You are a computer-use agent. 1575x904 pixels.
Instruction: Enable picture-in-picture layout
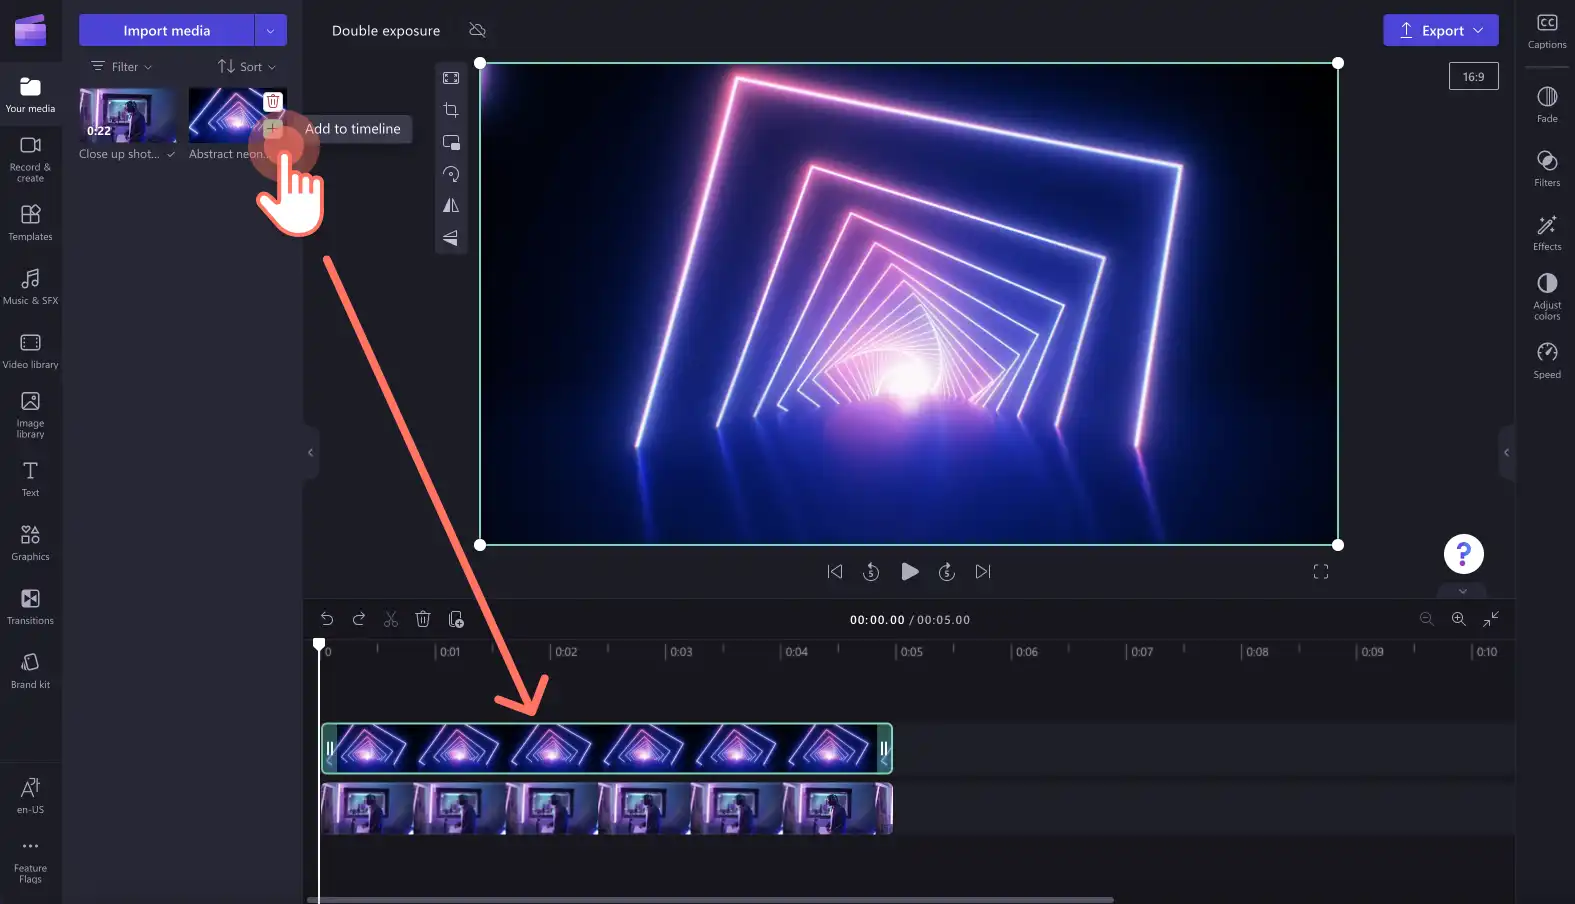[x=451, y=142]
